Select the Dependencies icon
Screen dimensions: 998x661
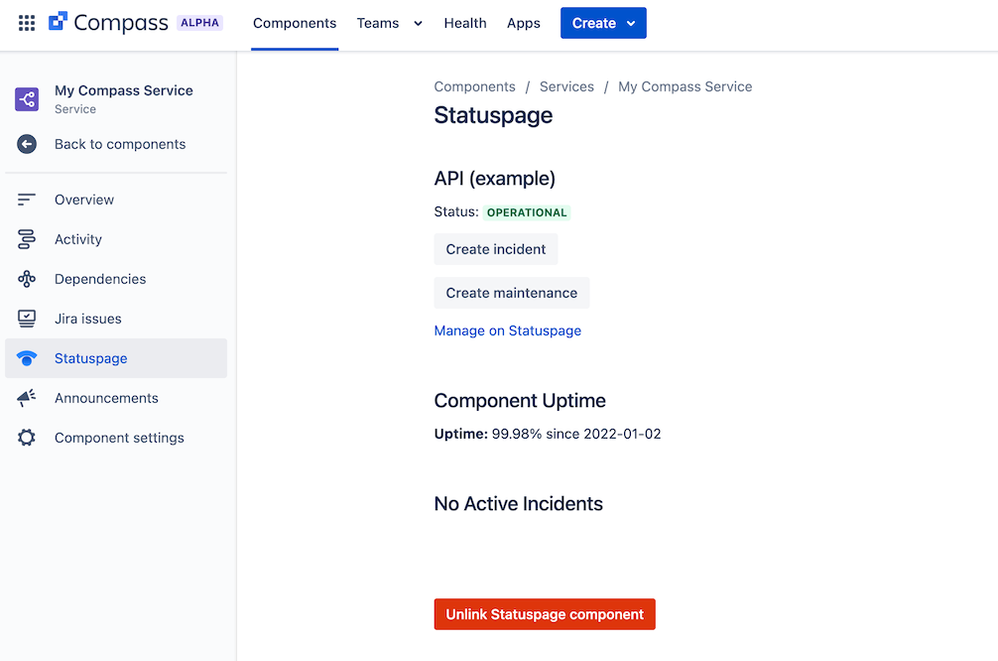27,279
